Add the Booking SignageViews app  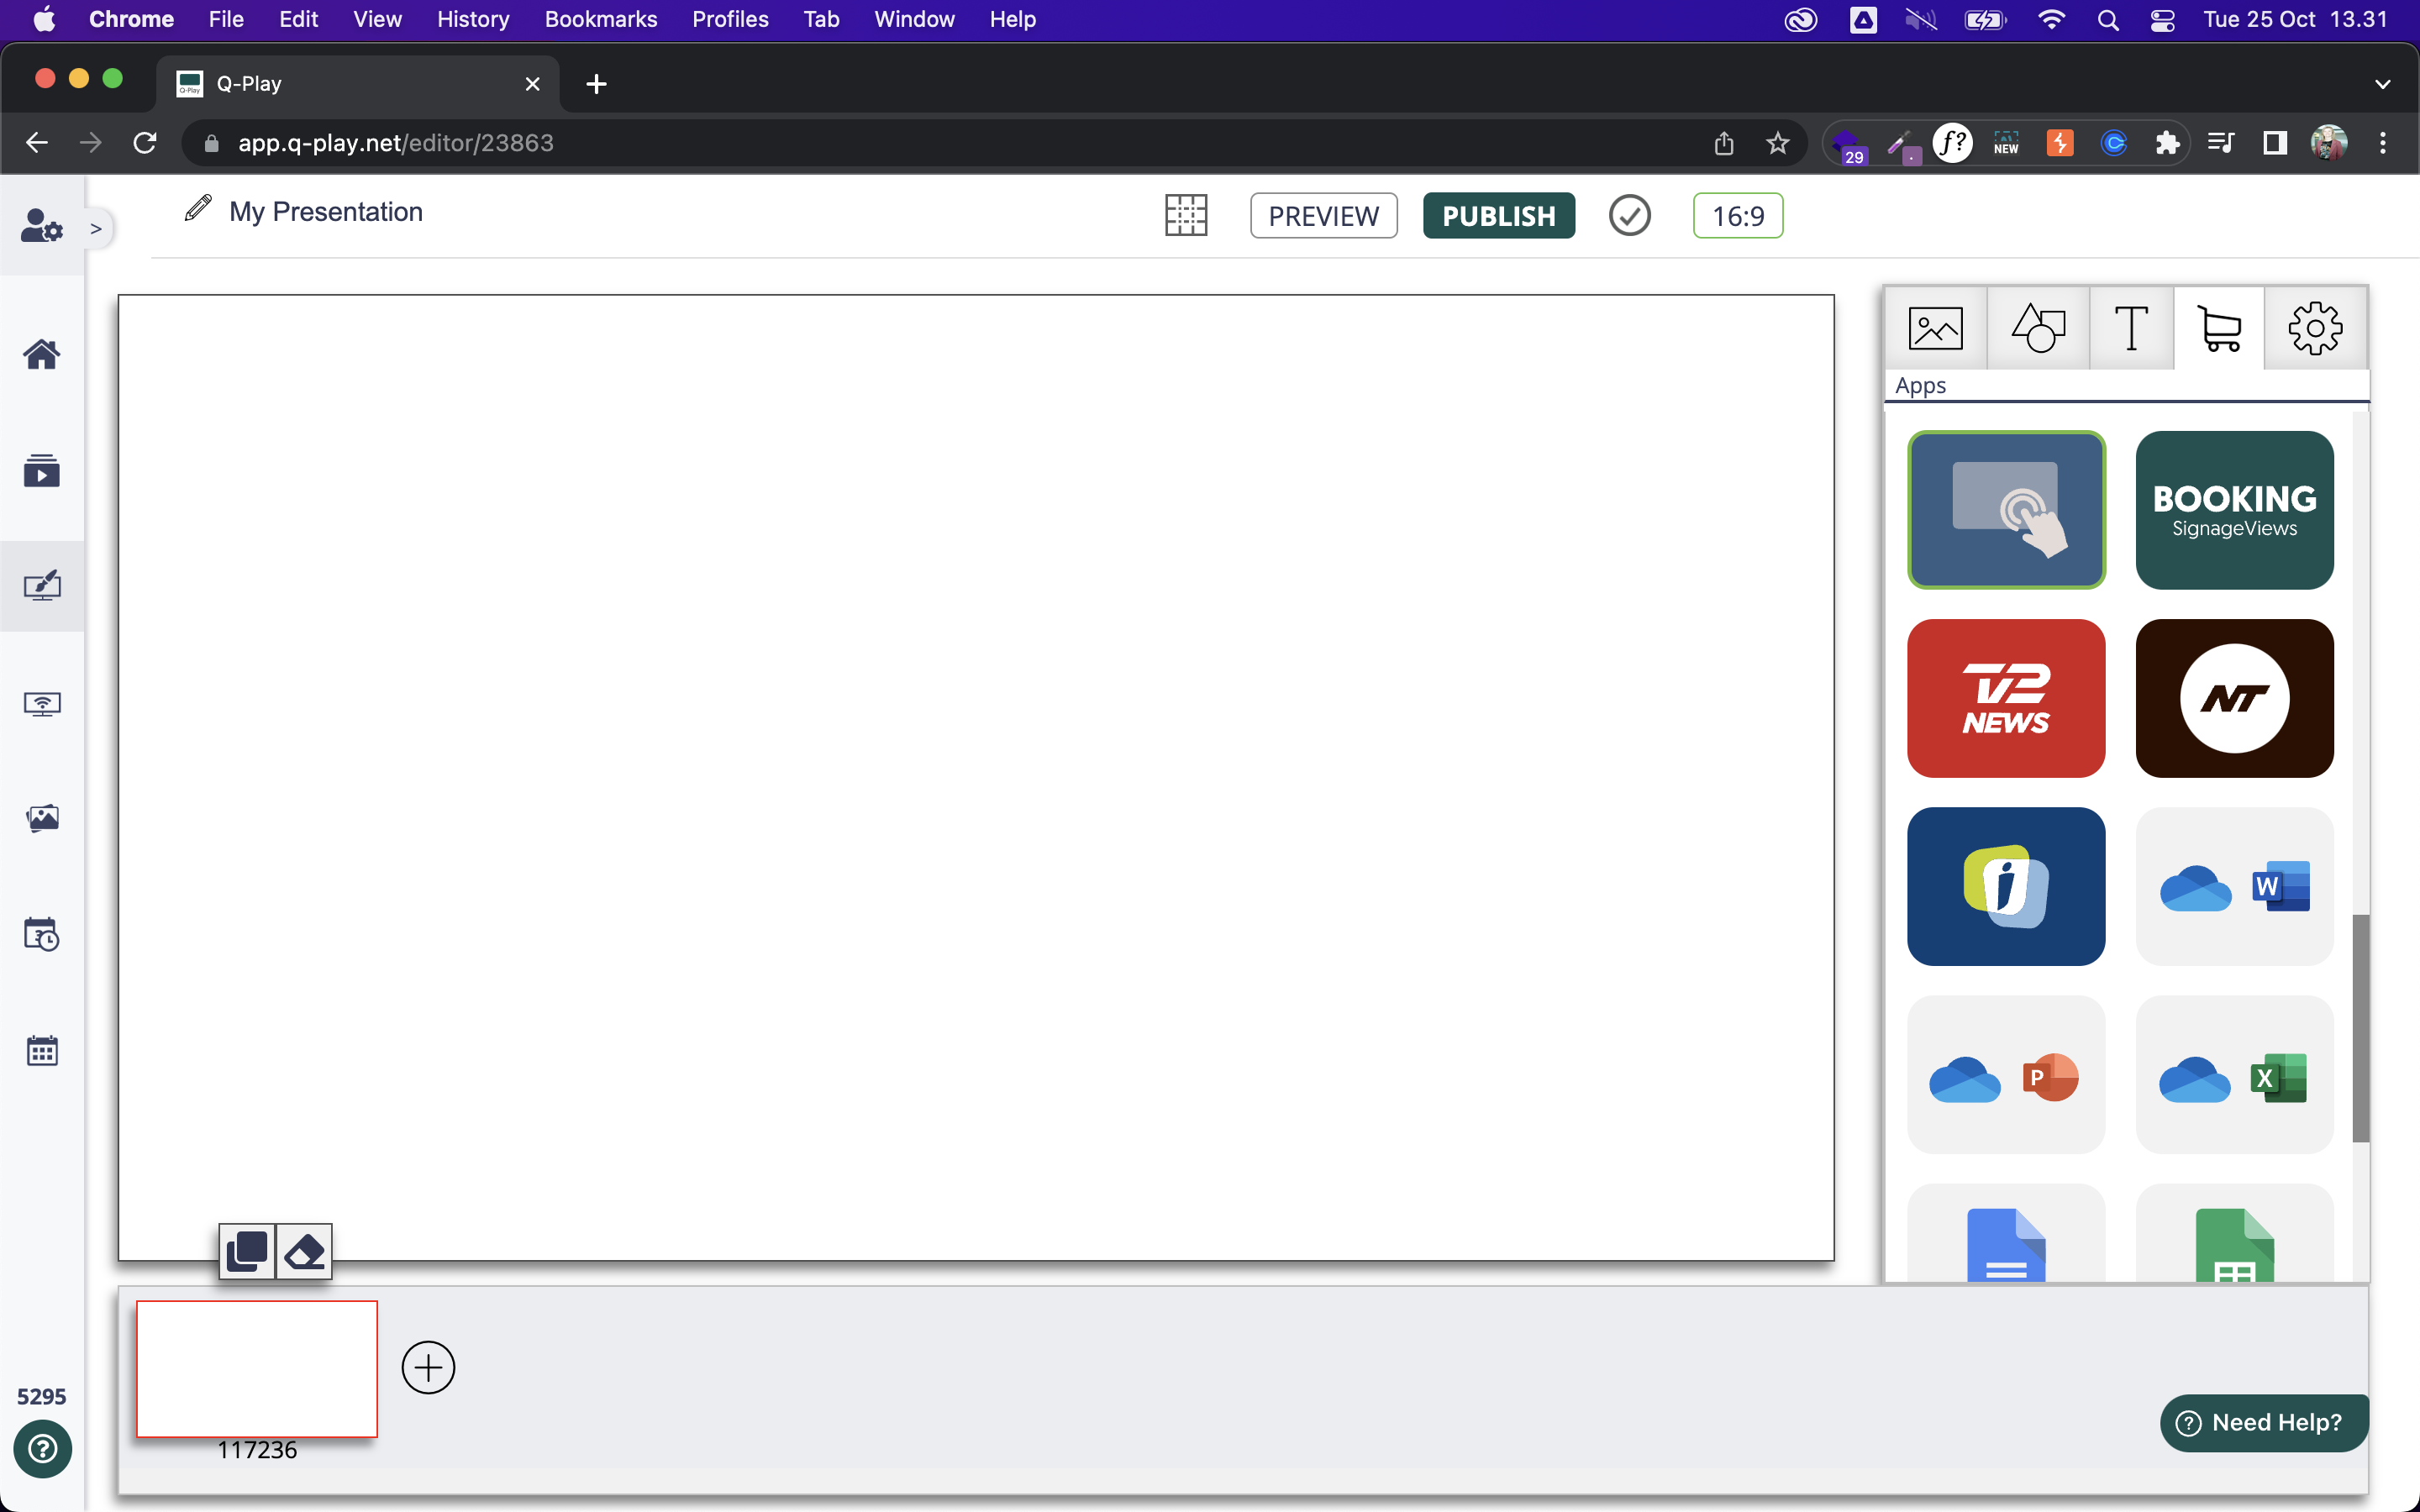pyautogui.click(x=2234, y=510)
